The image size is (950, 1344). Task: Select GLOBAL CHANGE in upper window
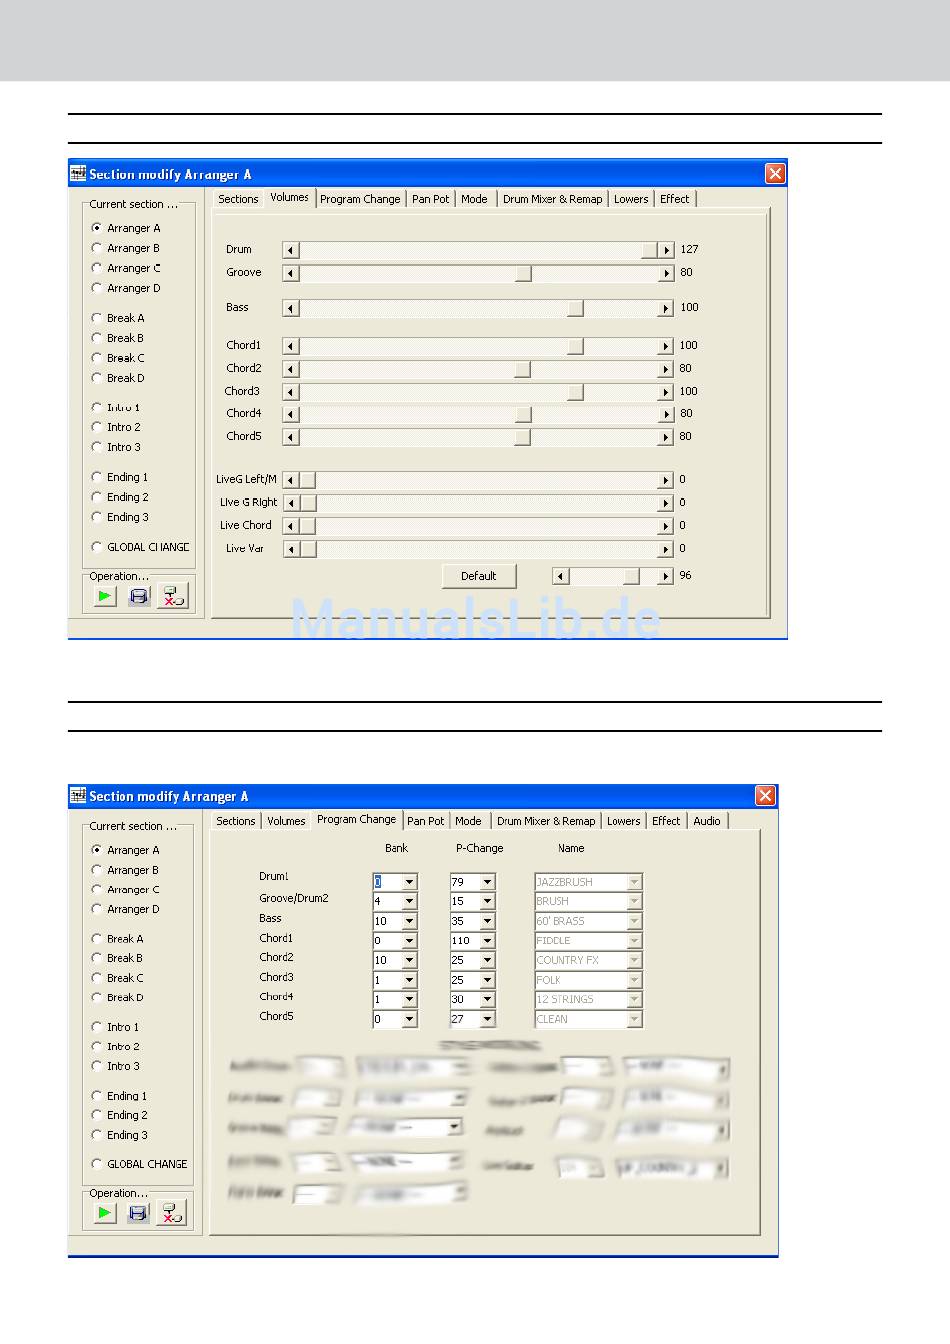point(97,547)
